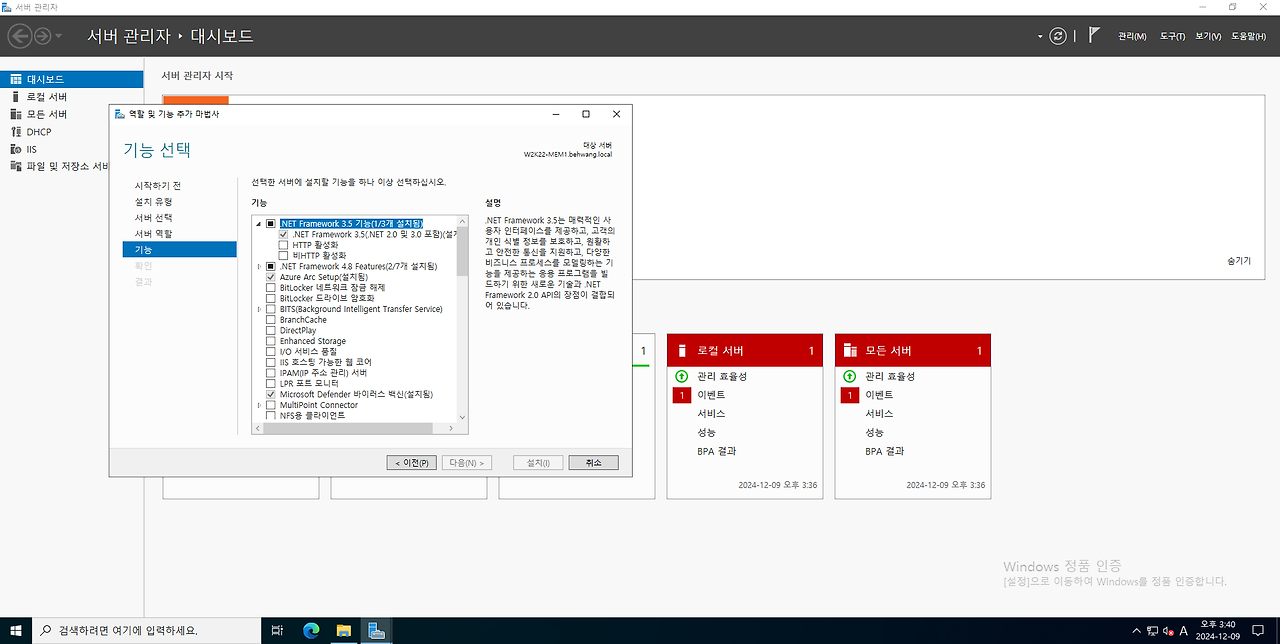Select the All Servers icon in sidebar
Screen dimensions: 1280x644
point(16,114)
